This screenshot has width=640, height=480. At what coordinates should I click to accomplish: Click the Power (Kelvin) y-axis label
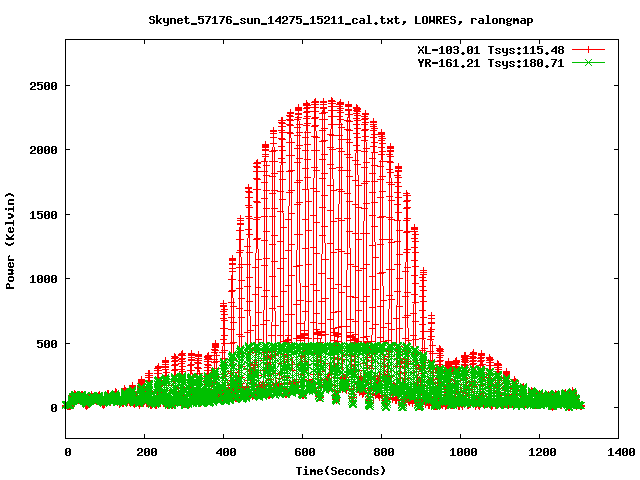pyautogui.click(x=10, y=241)
